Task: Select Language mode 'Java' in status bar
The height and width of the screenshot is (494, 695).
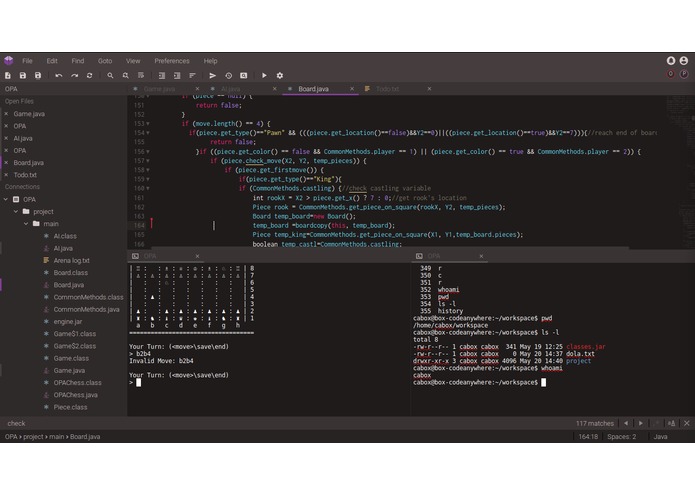Action: tap(660, 436)
